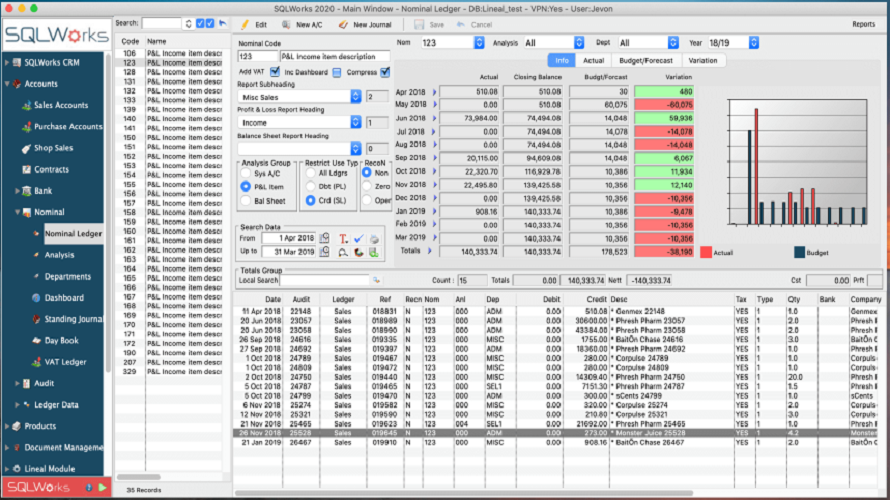Open calendar picker for Up to date
Screen dimensions: 890x500
point(324,251)
